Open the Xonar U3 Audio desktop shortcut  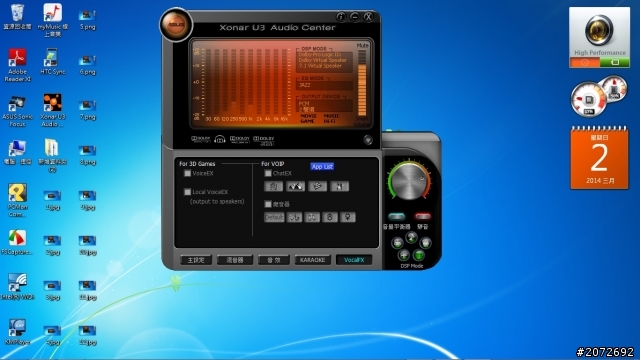pos(53,111)
